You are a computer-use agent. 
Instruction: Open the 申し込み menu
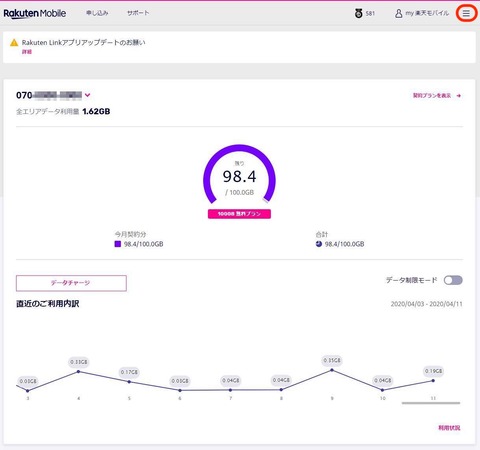(97, 13)
